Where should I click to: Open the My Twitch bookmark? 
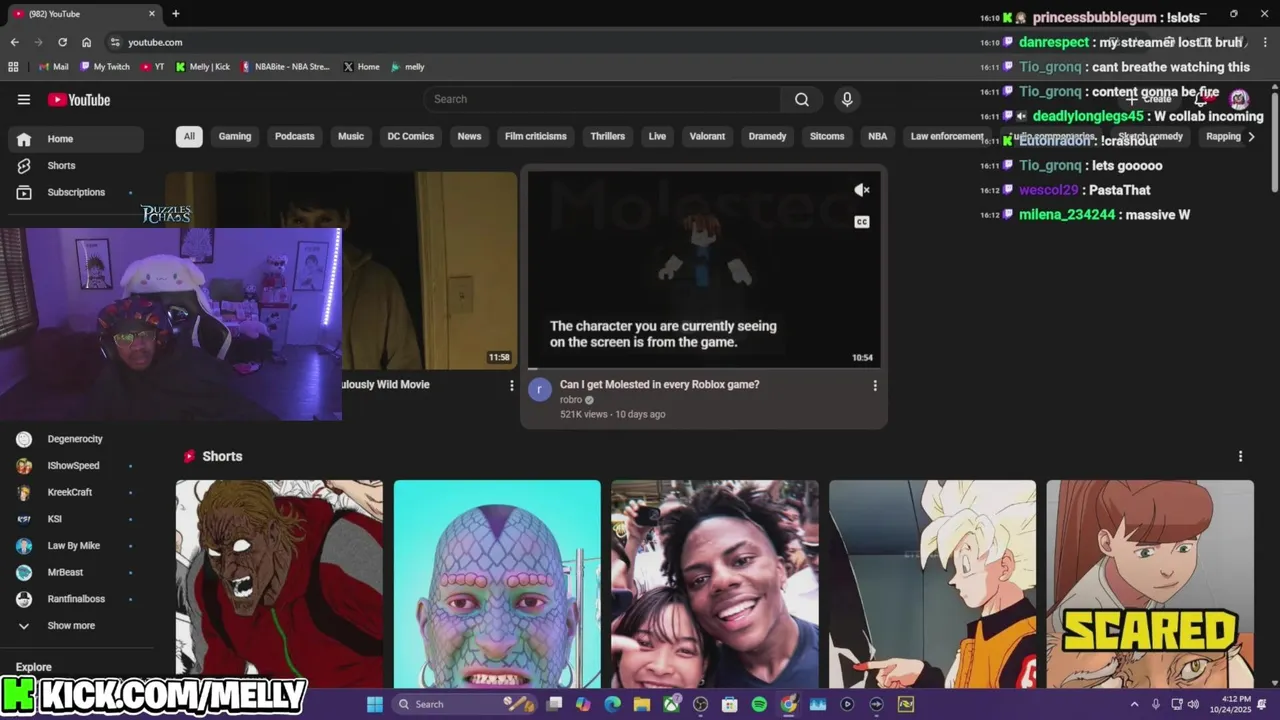(105, 67)
